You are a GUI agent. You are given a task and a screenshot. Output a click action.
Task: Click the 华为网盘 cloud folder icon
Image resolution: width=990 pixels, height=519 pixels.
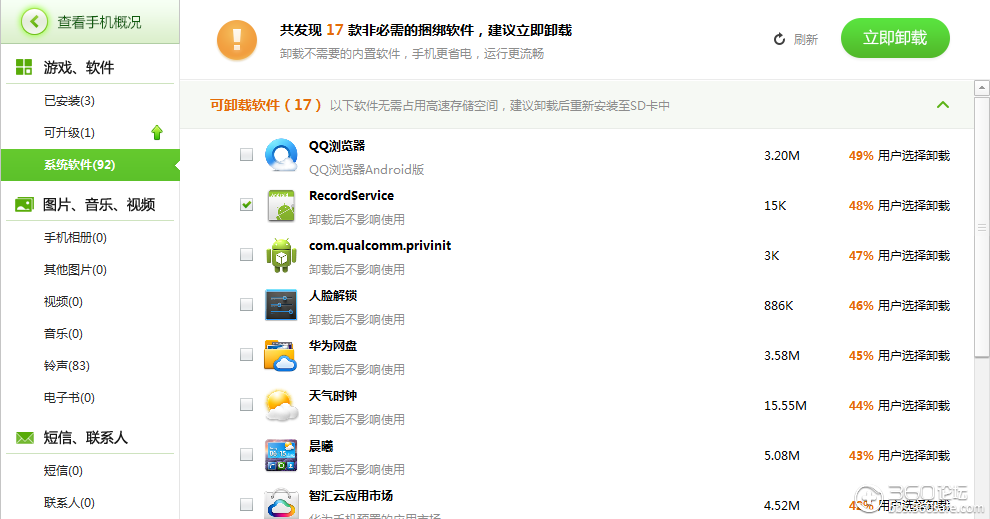coord(281,355)
